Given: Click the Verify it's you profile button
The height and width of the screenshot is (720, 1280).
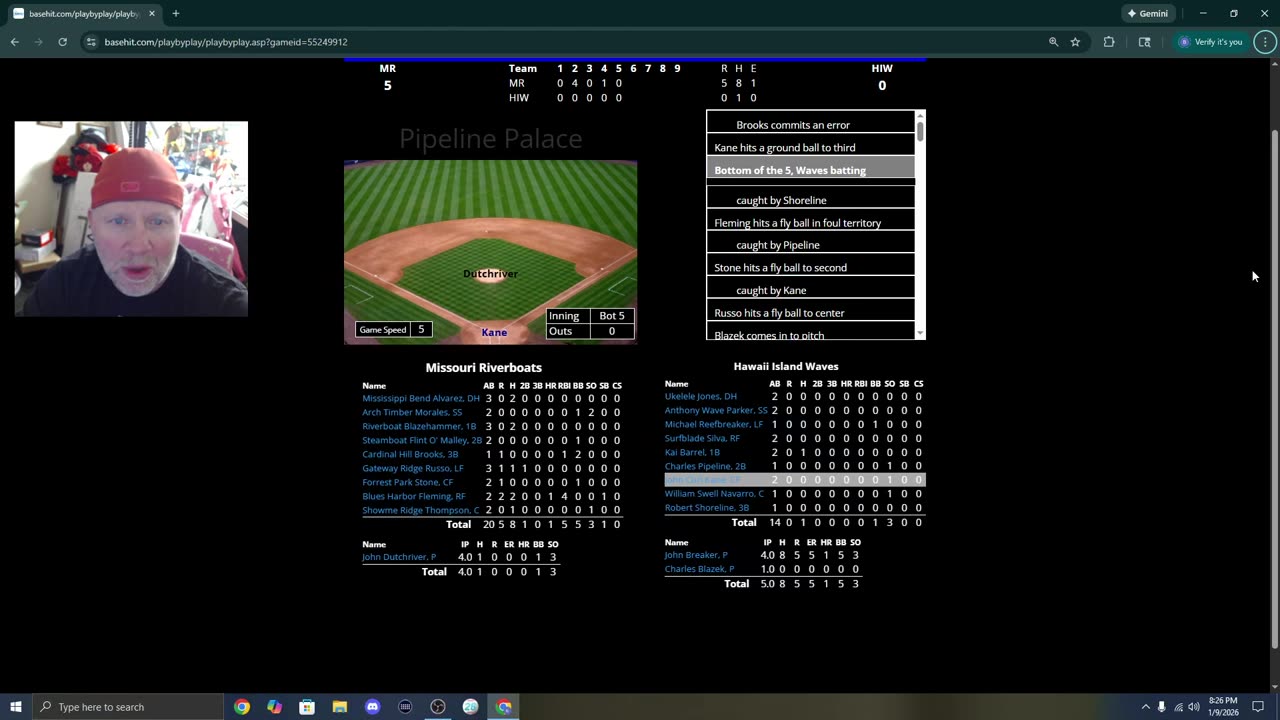Looking at the screenshot, I should 1211,42.
